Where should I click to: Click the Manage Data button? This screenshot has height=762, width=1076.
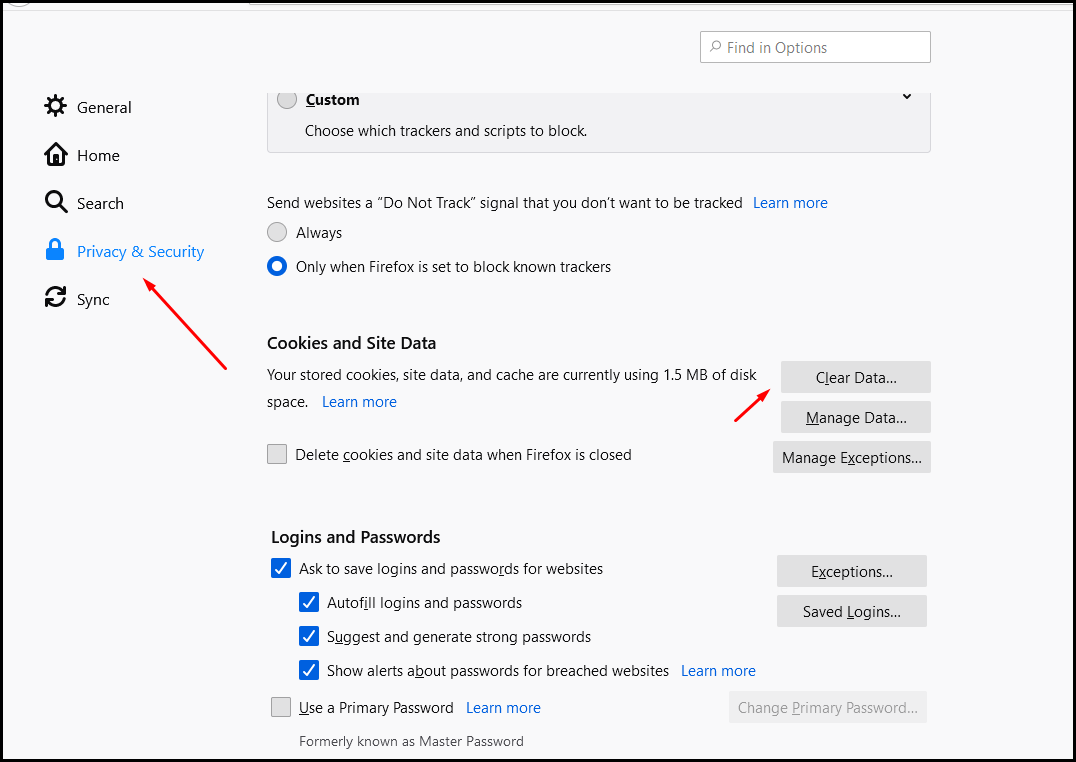[x=856, y=417]
